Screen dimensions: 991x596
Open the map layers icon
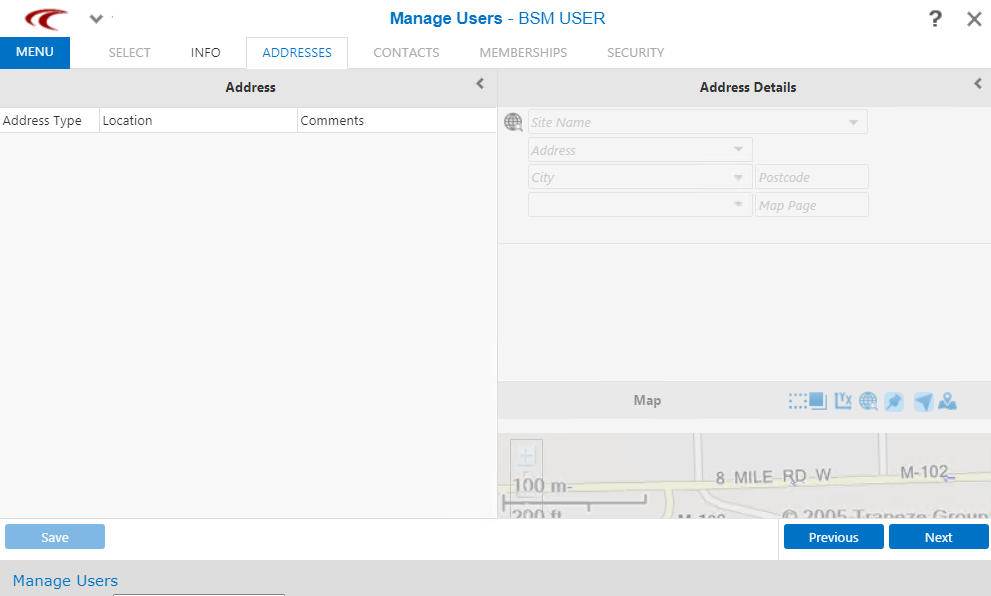pyautogui.click(x=817, y=400)
